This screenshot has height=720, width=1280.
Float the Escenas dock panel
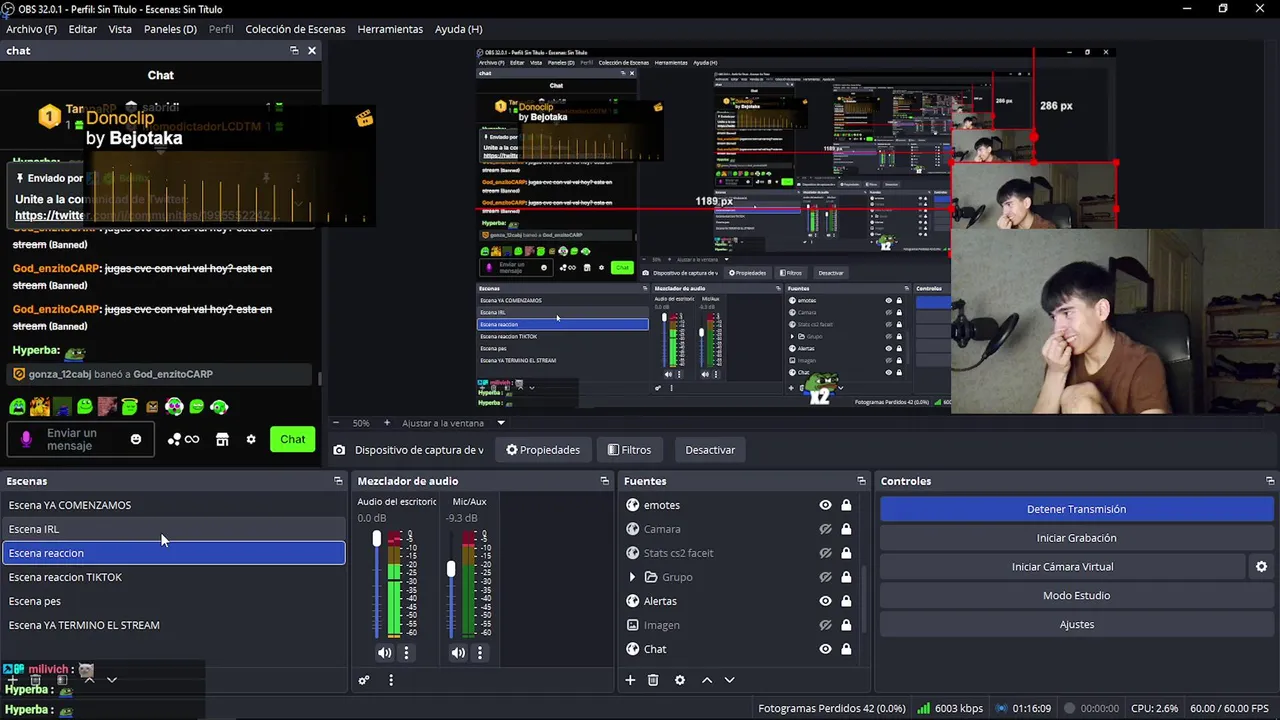tap(338, 481)
